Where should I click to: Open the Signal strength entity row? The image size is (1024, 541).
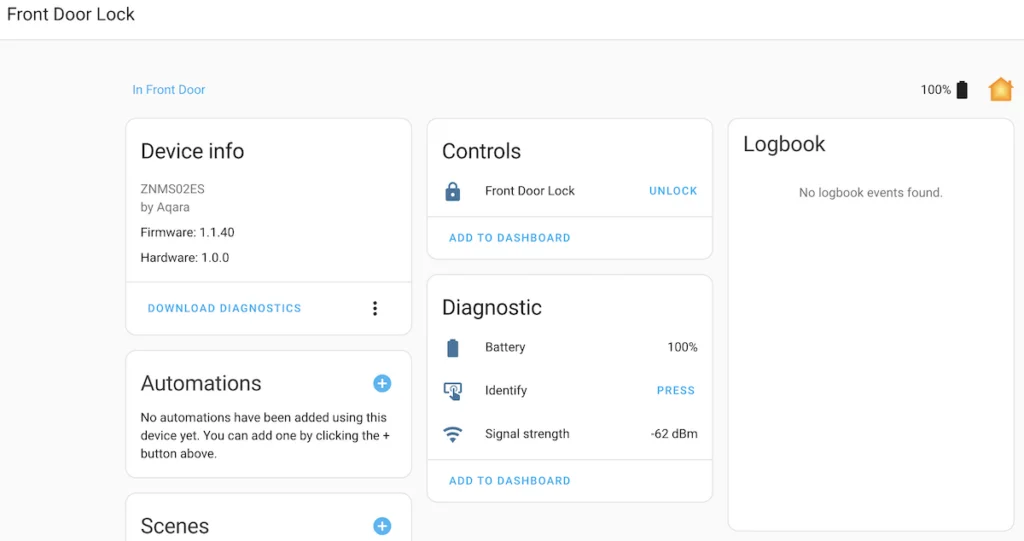(569, 434)
